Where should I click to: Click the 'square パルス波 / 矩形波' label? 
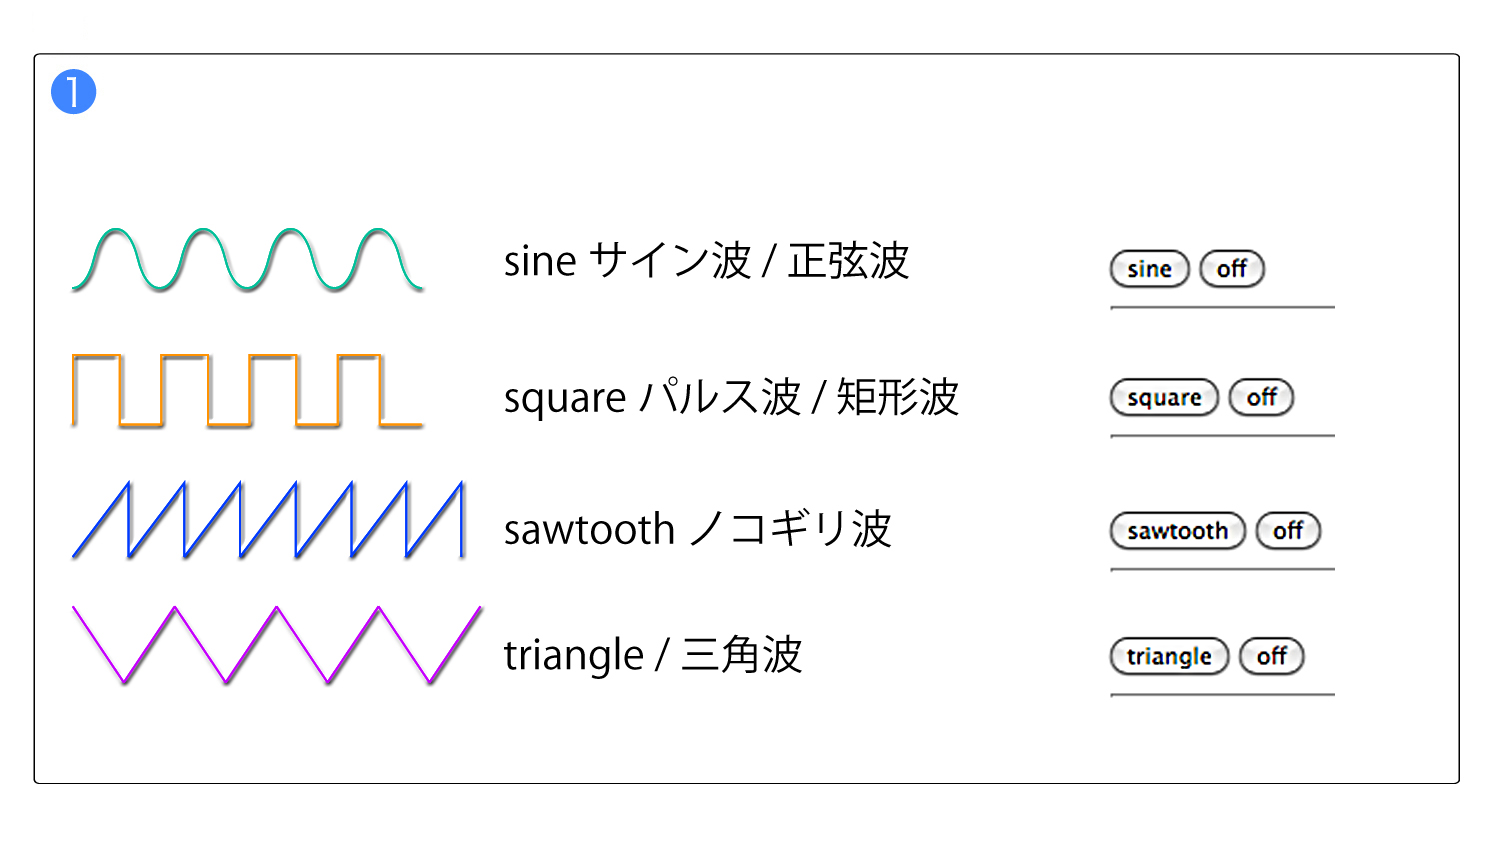(731, 397)
